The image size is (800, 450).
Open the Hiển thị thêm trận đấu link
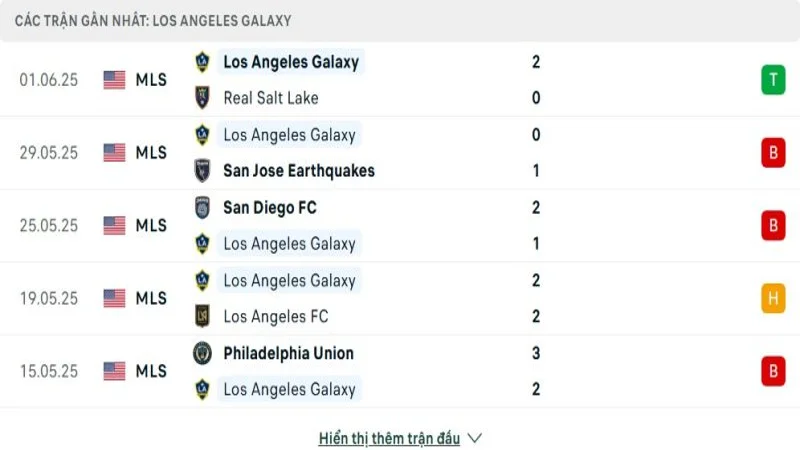389,438
